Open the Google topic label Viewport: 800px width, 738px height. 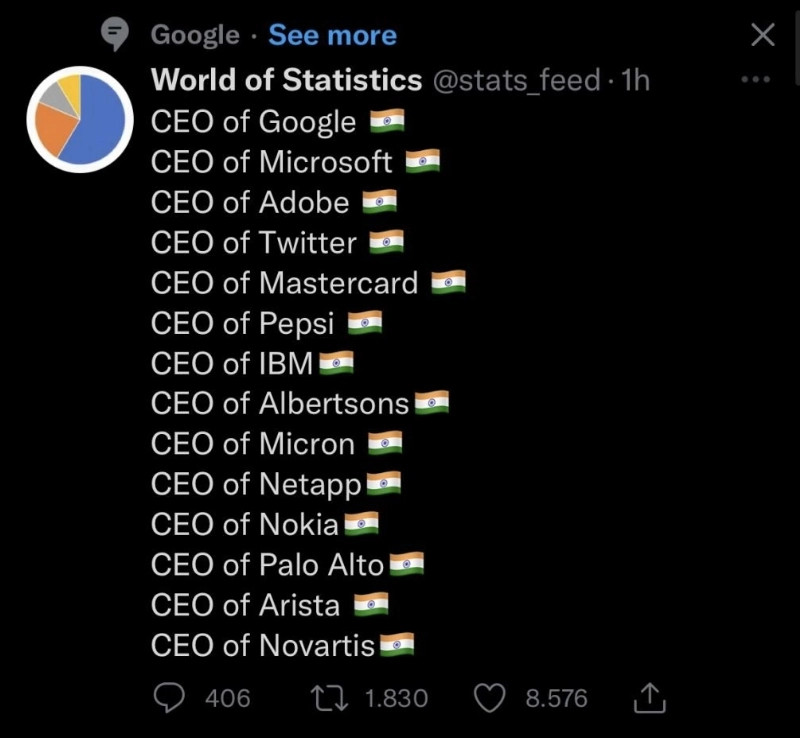pos(195,36)
